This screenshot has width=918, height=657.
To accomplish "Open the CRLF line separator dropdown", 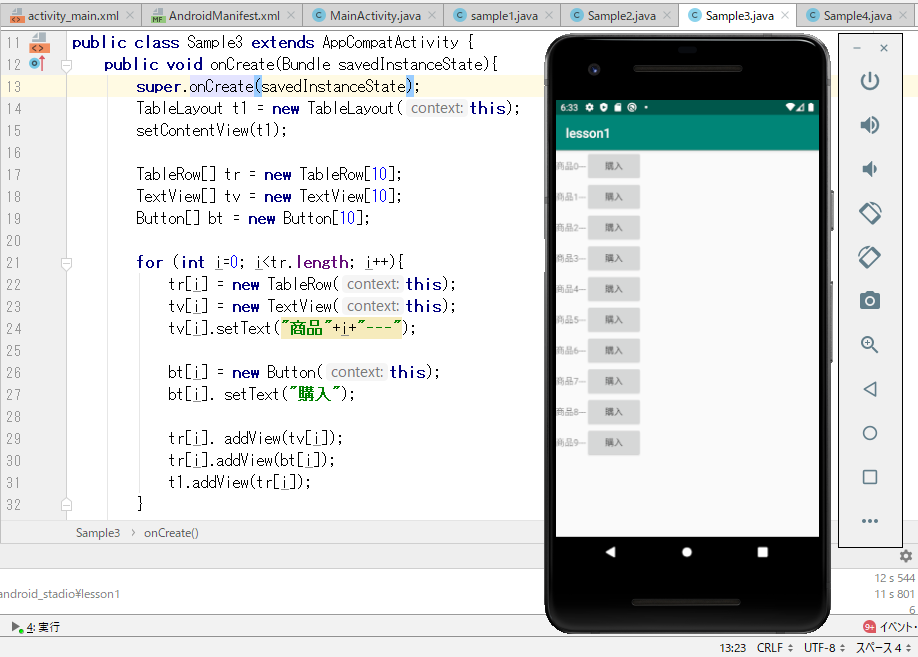I will (x=775, y=648).
